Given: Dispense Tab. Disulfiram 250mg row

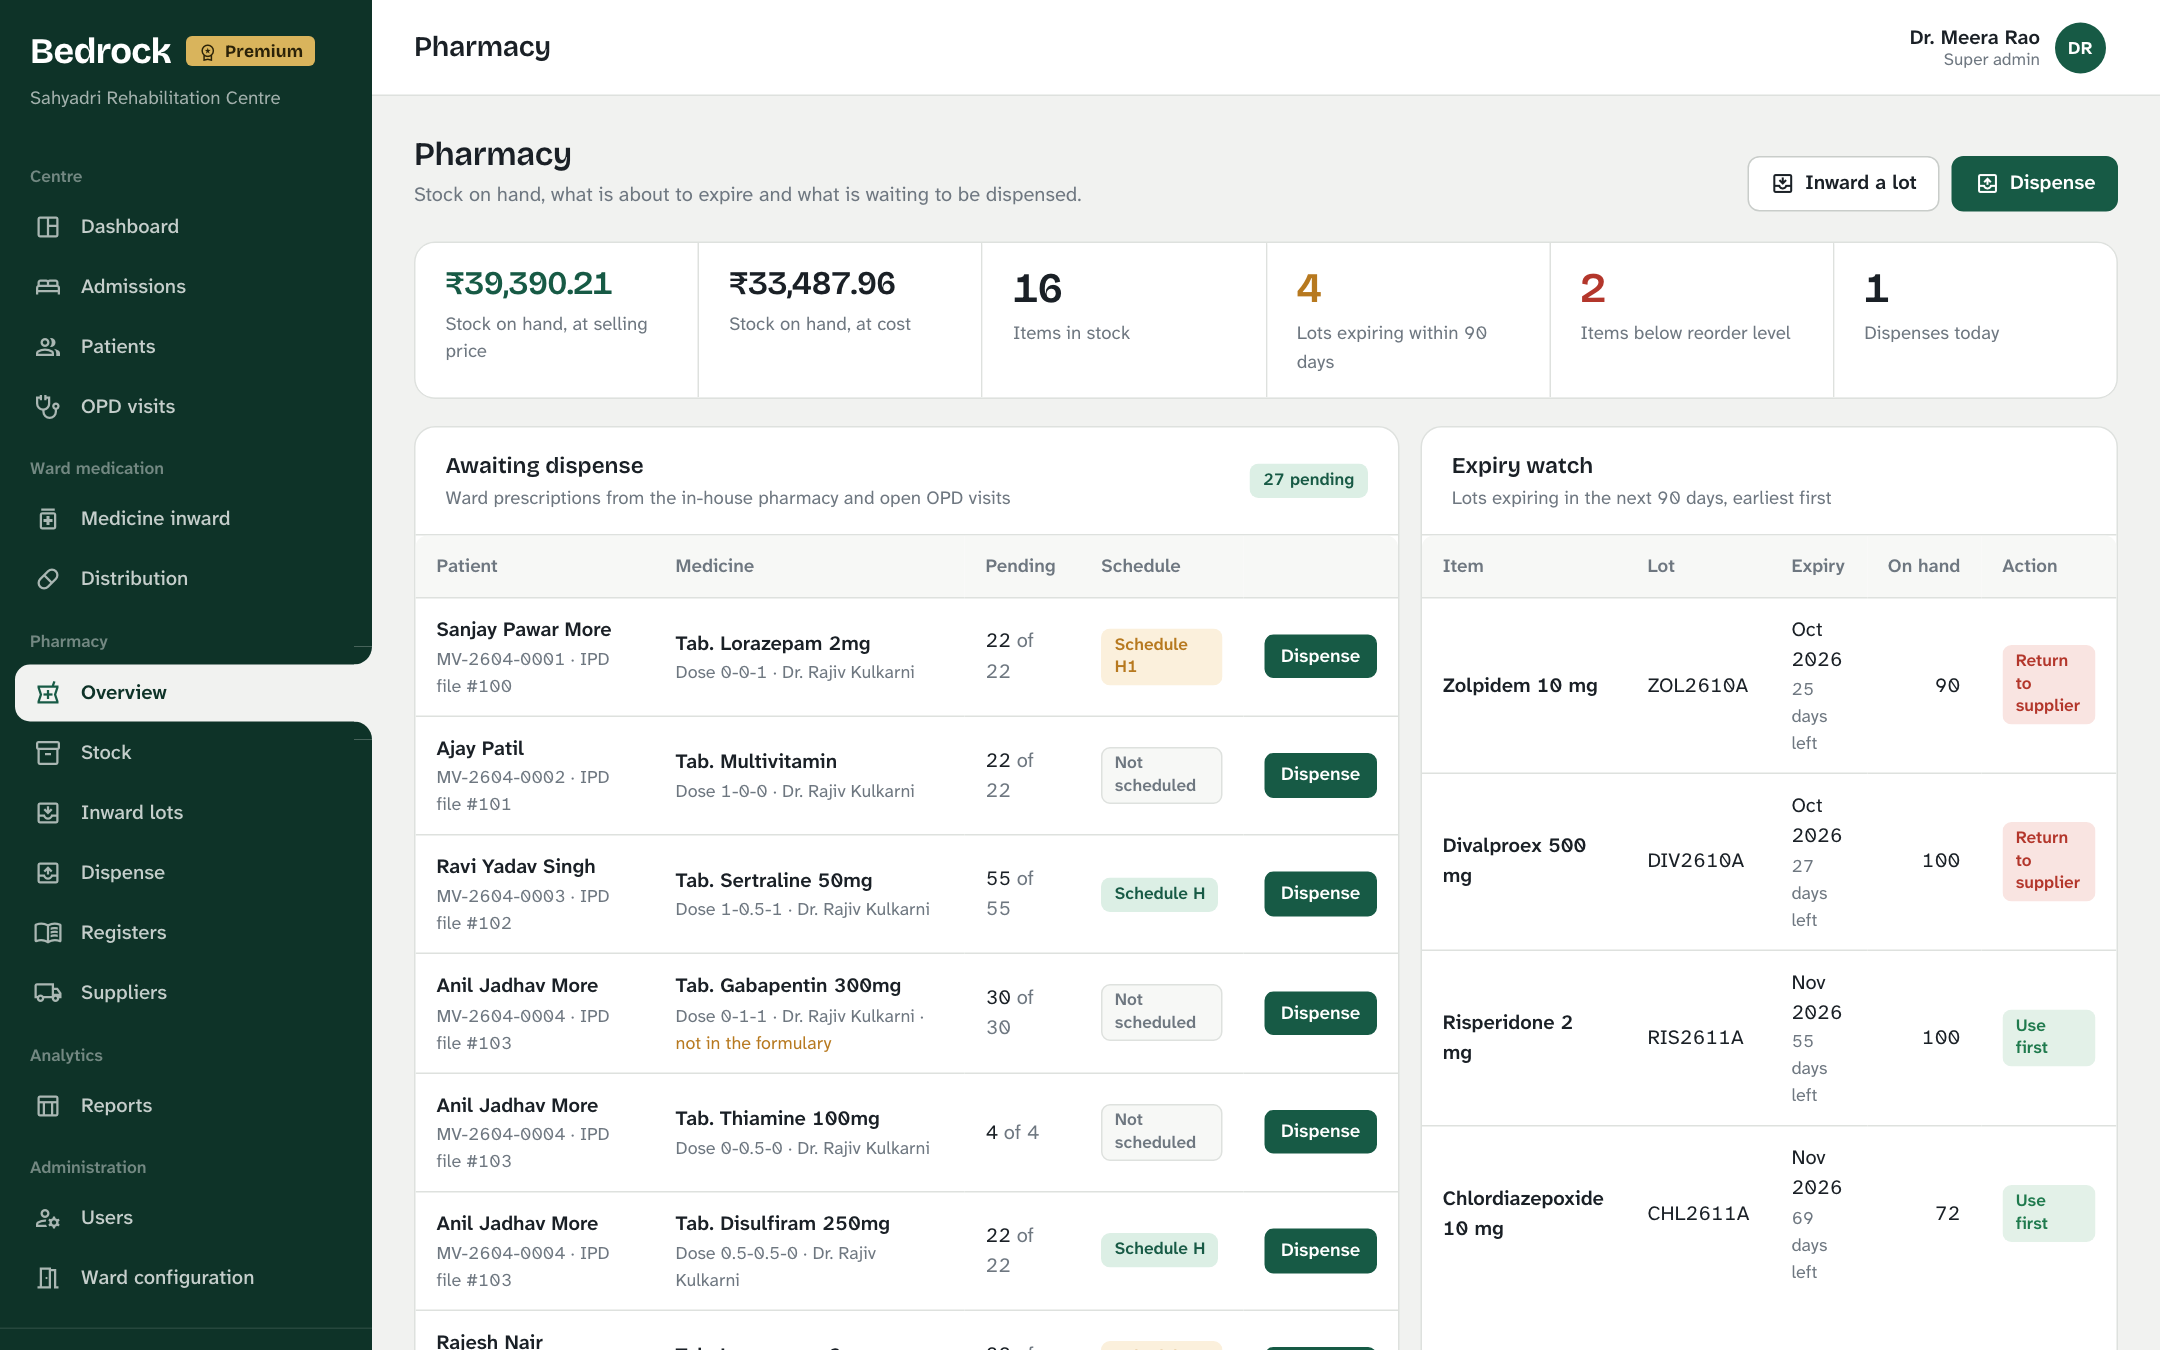Looking at the screenshot, I should pyautogui.click(x=1320, y=1251).
